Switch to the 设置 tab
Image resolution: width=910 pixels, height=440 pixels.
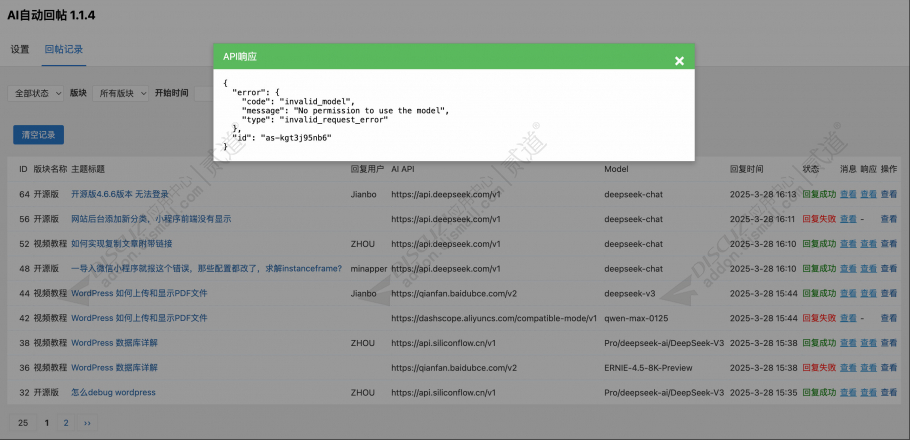click(x=20, y=49)
